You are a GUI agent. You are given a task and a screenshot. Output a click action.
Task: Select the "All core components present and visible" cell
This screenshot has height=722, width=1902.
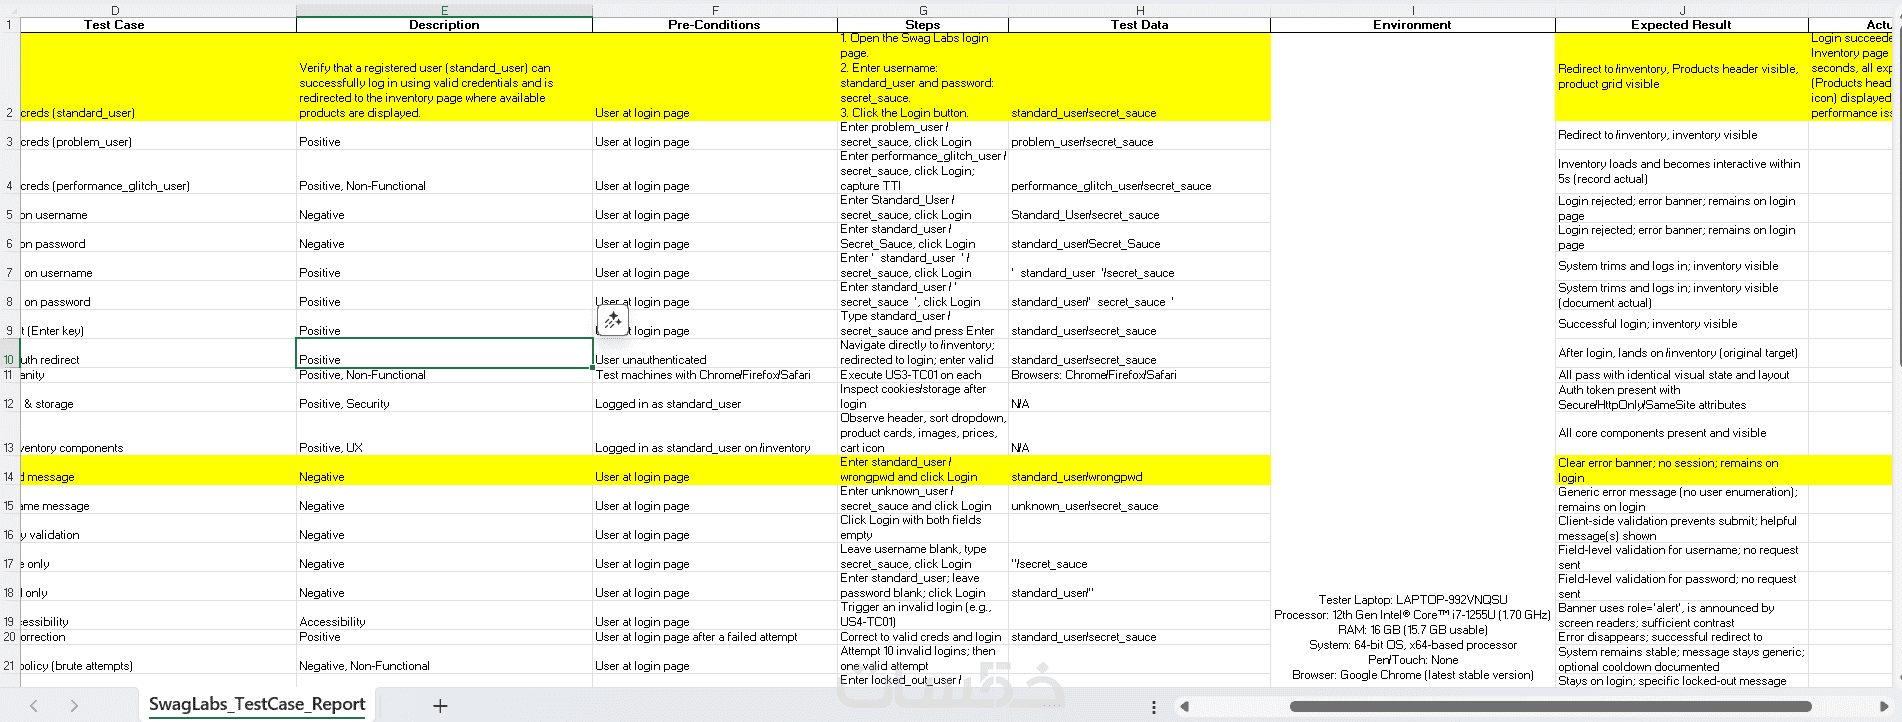[1682, 433]
